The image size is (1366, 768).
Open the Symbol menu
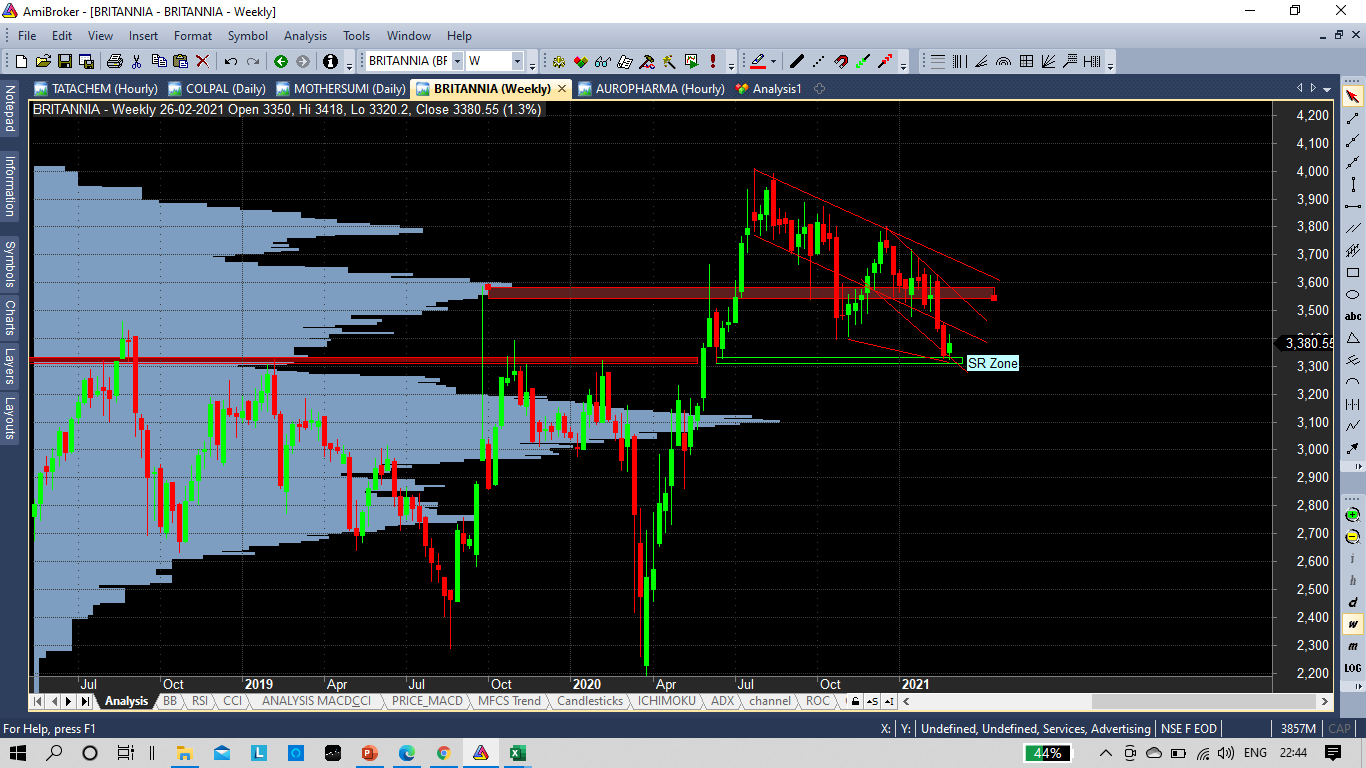click(x=247, y=35)
